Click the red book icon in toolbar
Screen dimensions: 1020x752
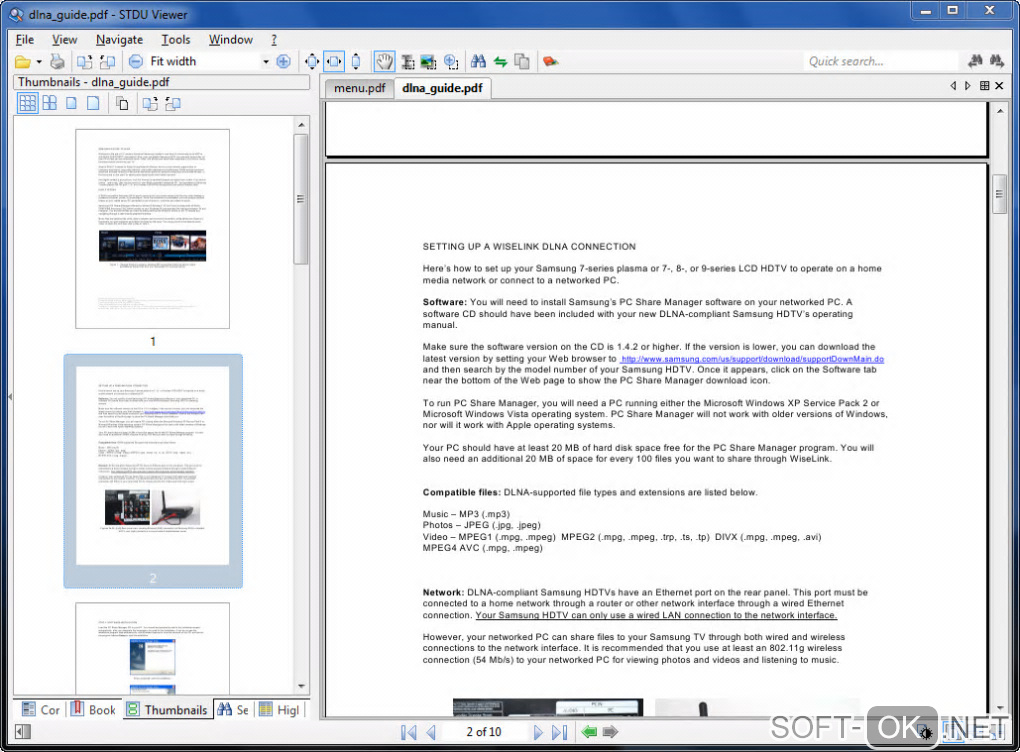(x=550, y=62)
